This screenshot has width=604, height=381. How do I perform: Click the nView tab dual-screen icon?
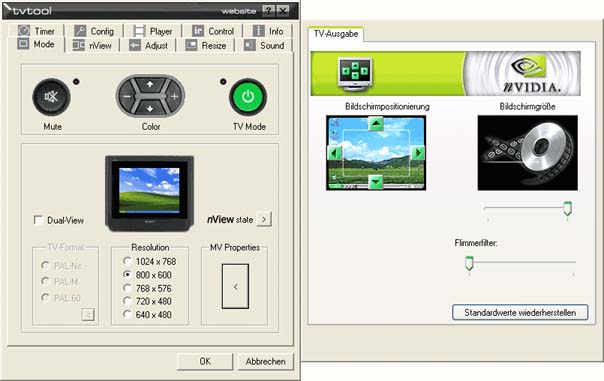click(x=79, y=45)
